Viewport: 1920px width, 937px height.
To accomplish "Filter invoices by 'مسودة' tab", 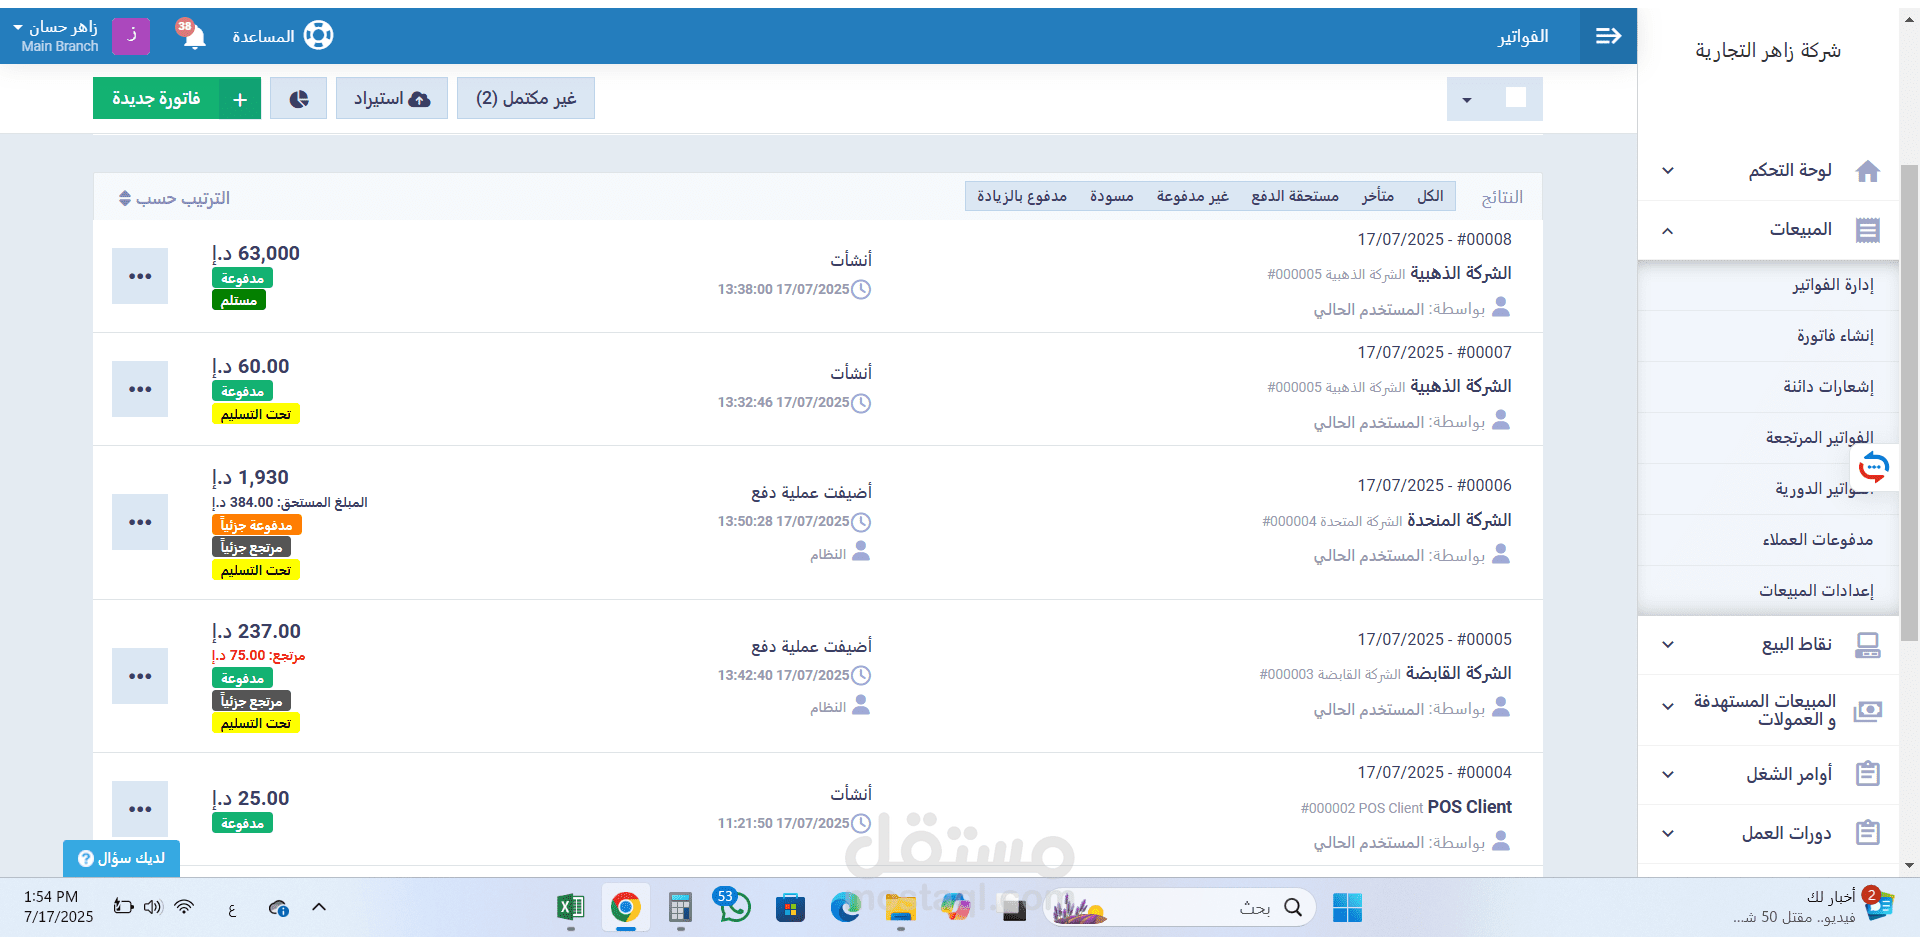I will click(1111, 196).
